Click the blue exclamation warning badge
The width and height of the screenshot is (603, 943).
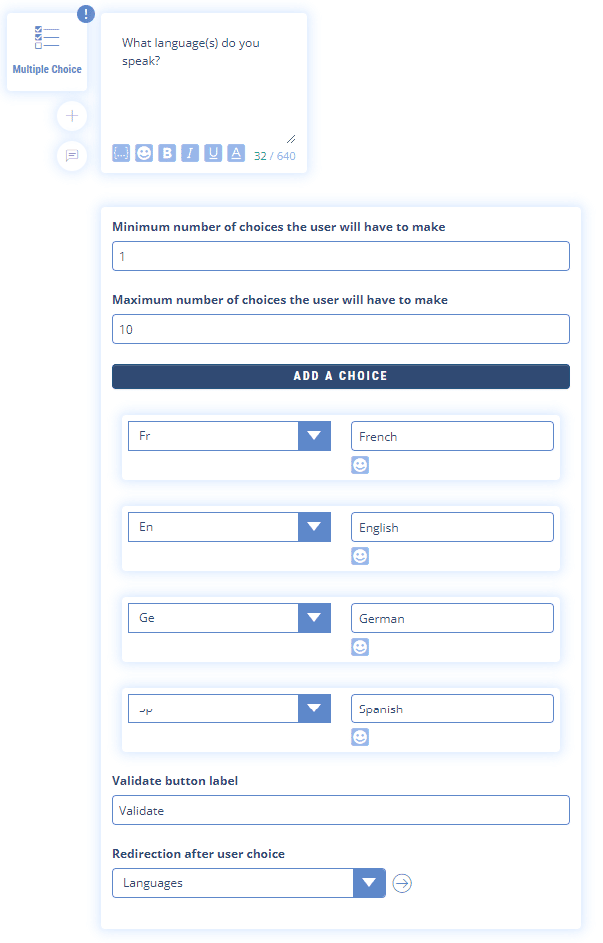(x=86, y=14)
